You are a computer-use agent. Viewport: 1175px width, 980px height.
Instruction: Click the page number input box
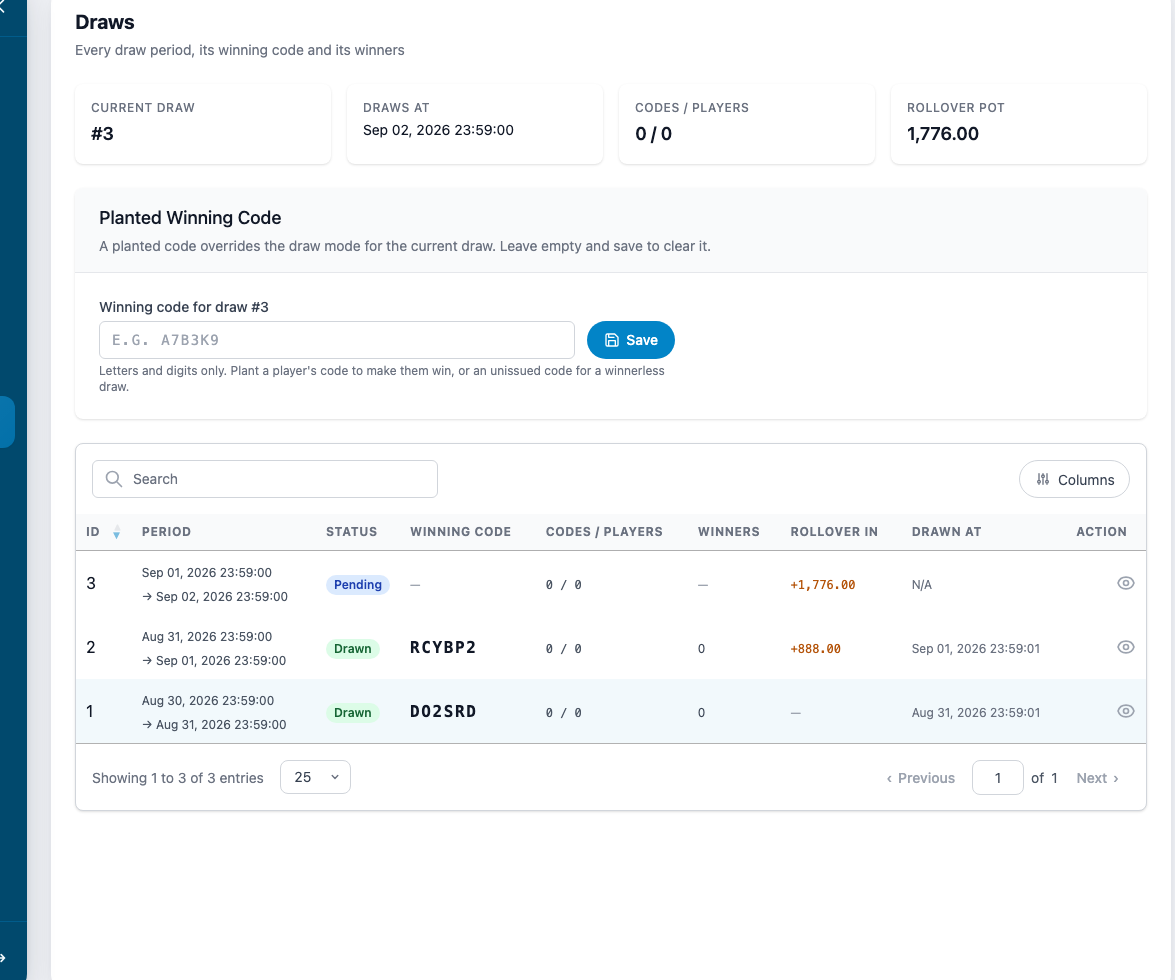coord(997,778)
